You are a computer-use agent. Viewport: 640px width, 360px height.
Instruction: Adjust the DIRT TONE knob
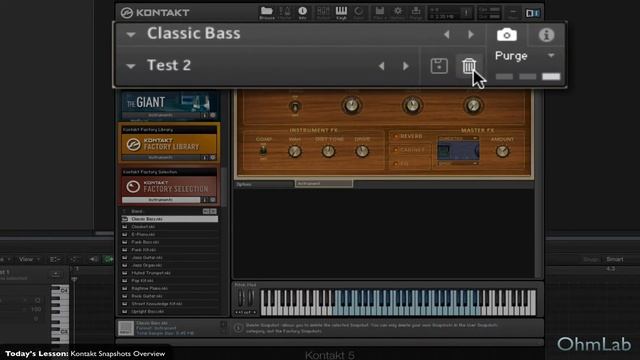[x=329, y=151]
